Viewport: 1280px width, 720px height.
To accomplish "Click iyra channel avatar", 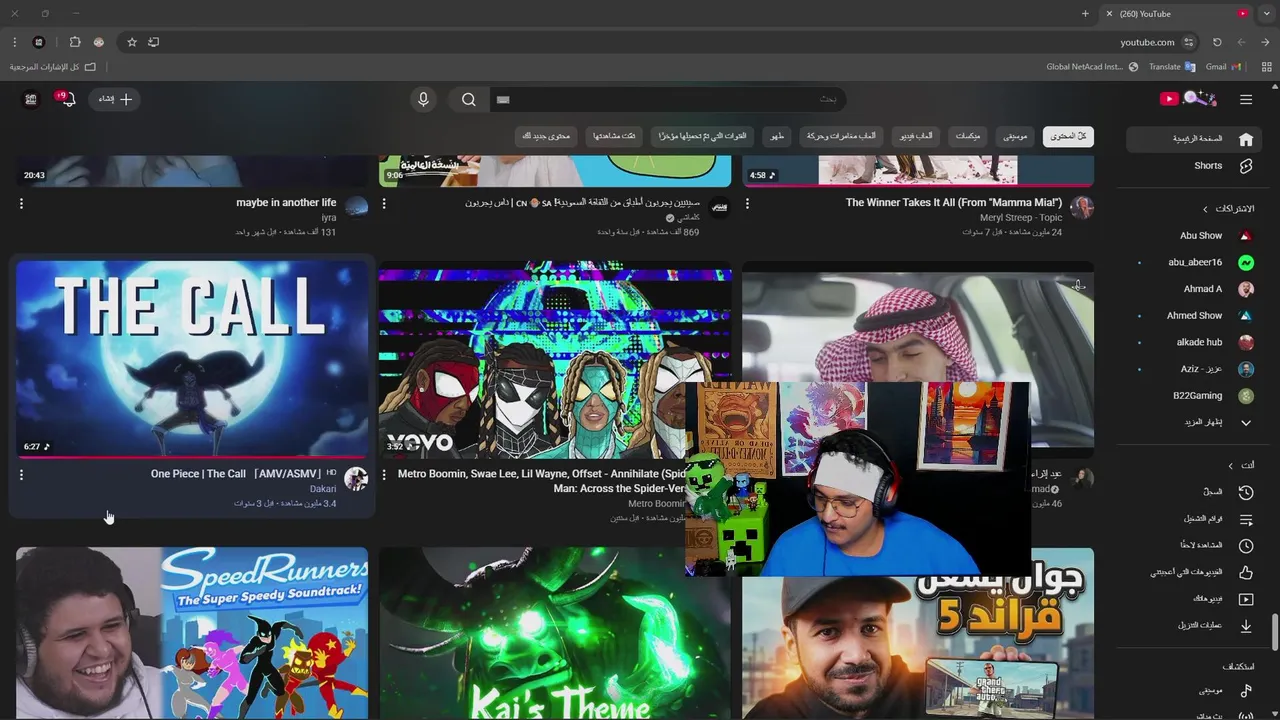I will tap(356, 207).
